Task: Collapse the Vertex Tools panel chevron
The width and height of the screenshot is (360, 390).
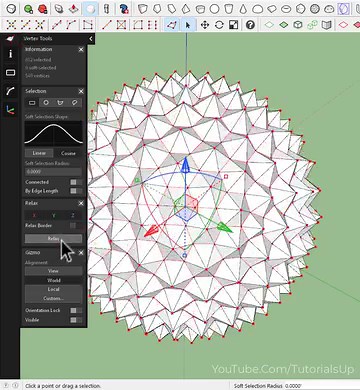Action: coord(91,39)
